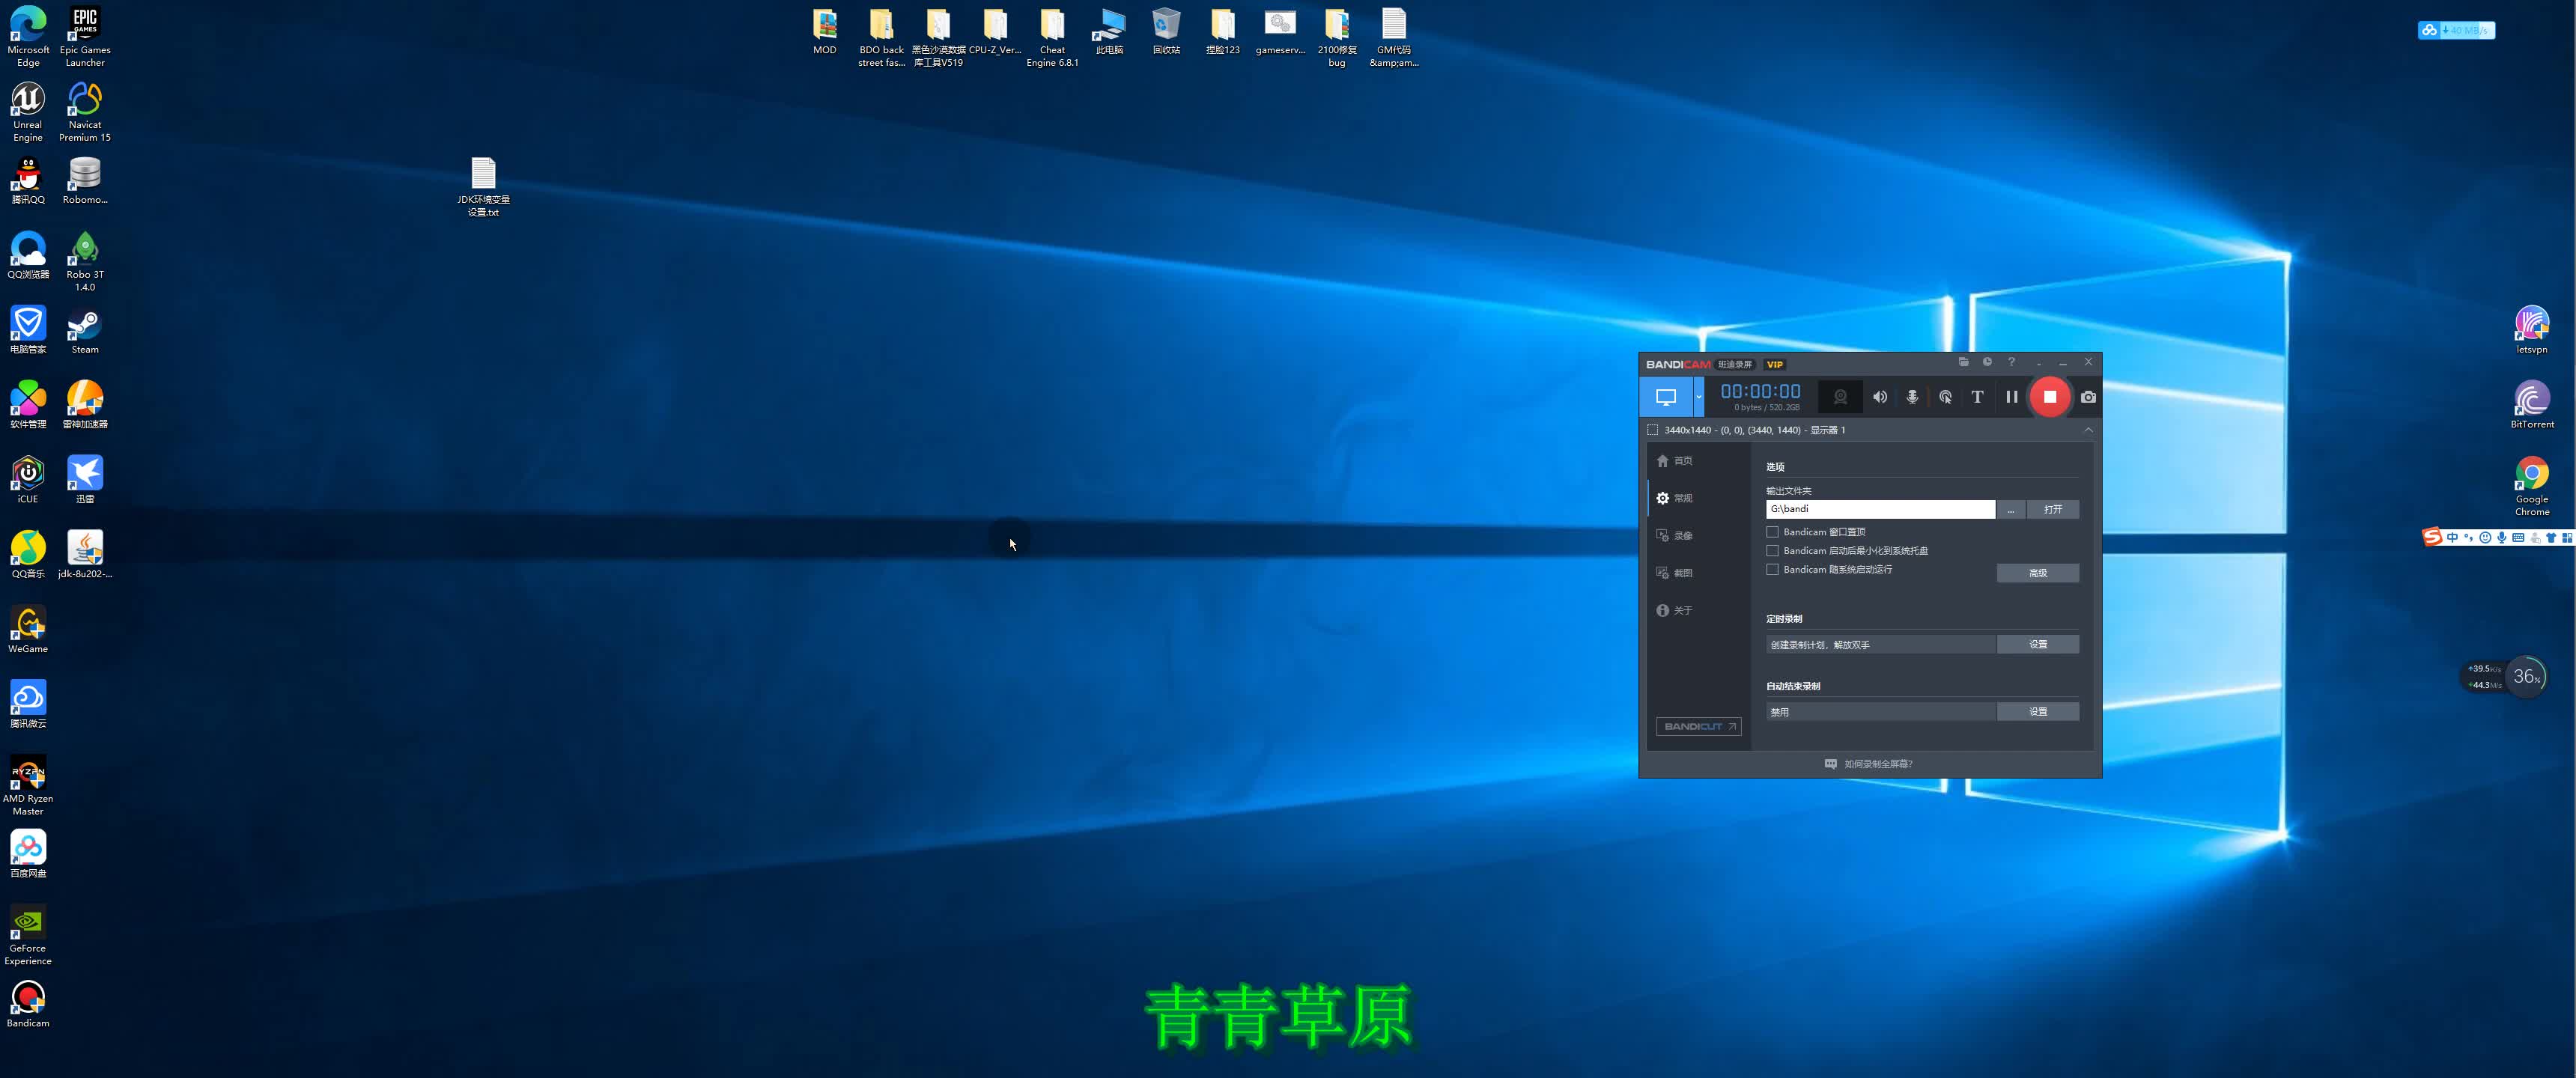Image resolution: width=2576 pixels, height=1078 pixels.
Task: Select Navicat Premium 15 desktop icon
Action: click(x=85, y=112)
